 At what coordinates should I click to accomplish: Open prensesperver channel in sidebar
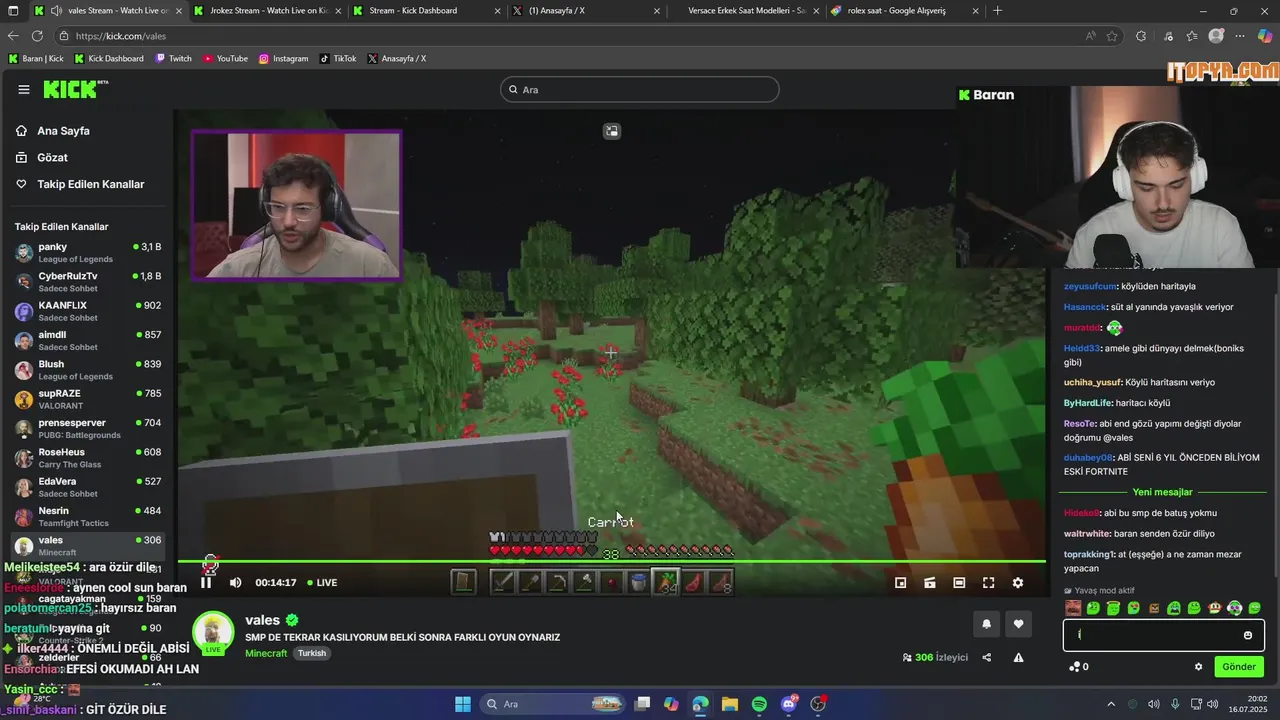[x=88, y=429]
